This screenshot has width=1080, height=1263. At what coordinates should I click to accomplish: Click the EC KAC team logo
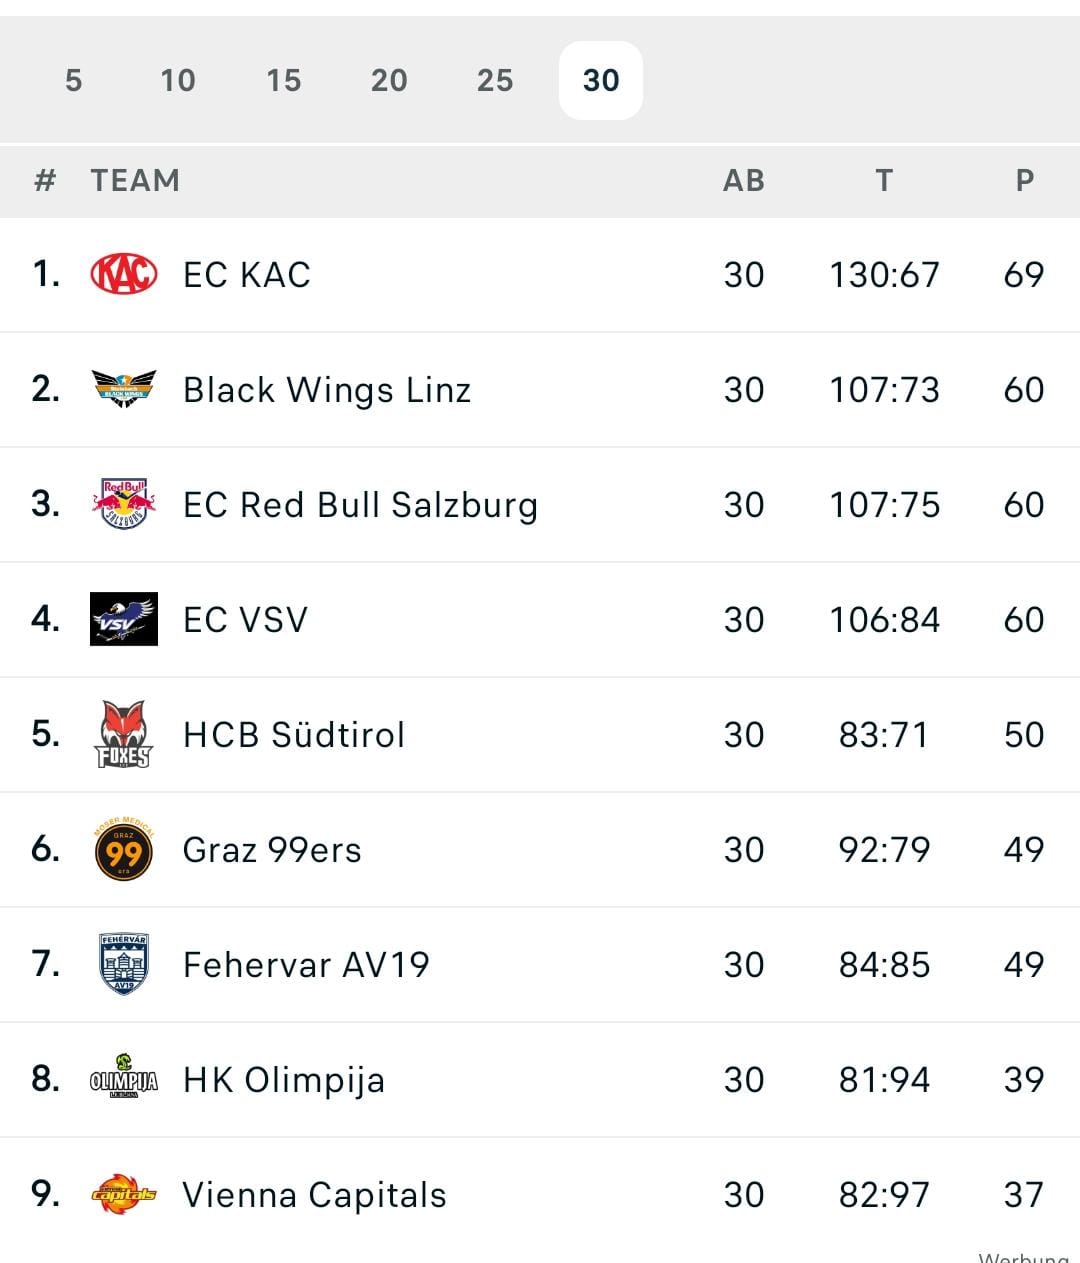(x=124, y=274)
